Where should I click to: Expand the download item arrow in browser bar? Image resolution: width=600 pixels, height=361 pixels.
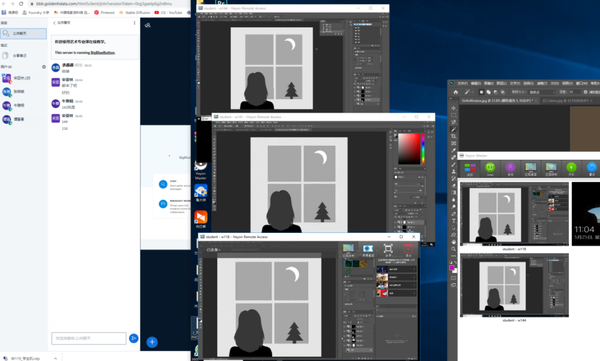pos(55,358)
